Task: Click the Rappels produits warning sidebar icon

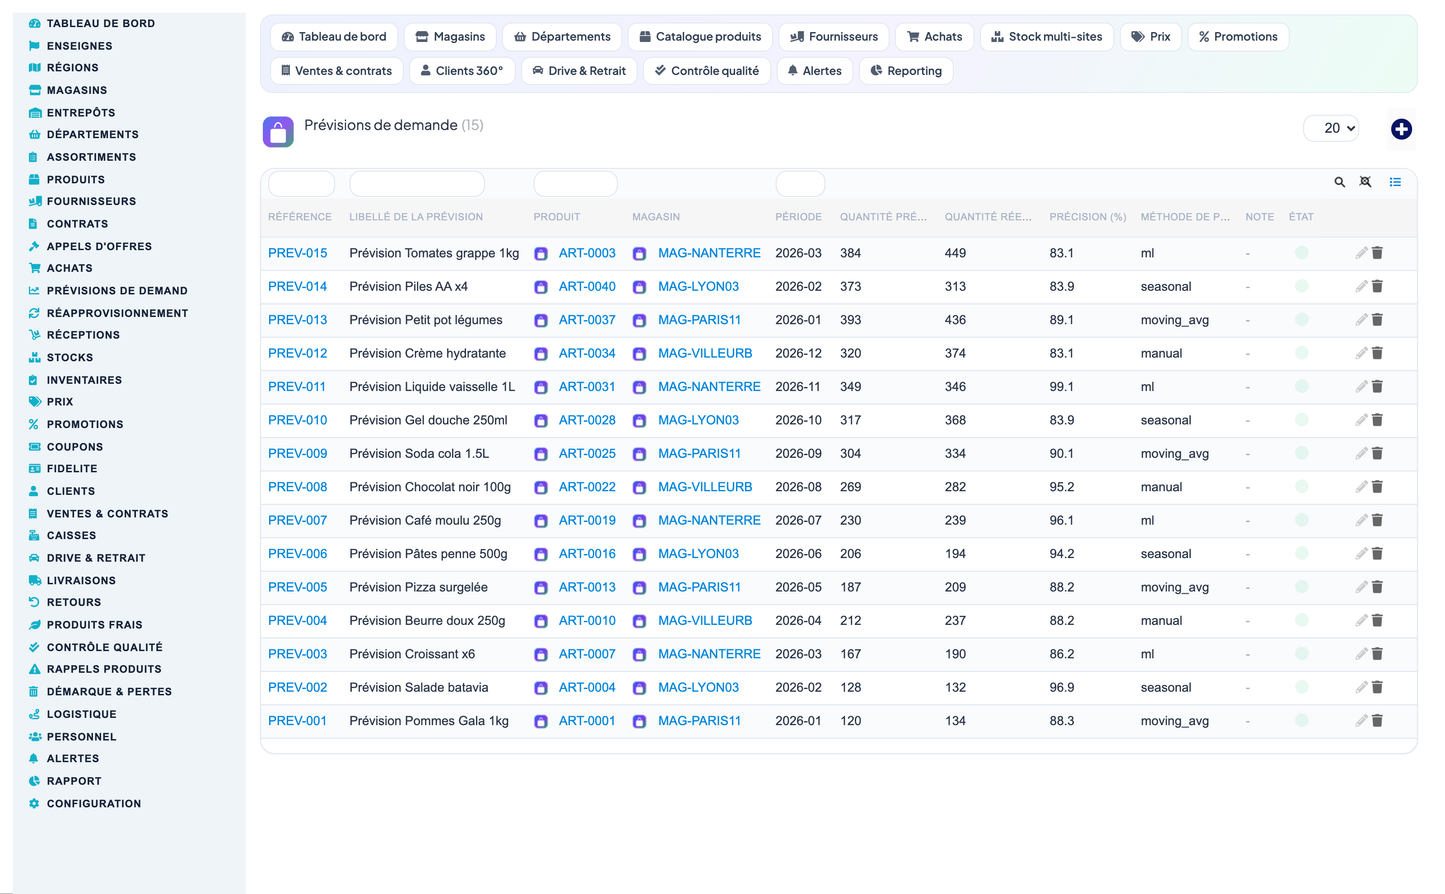Action: [34, 669]
